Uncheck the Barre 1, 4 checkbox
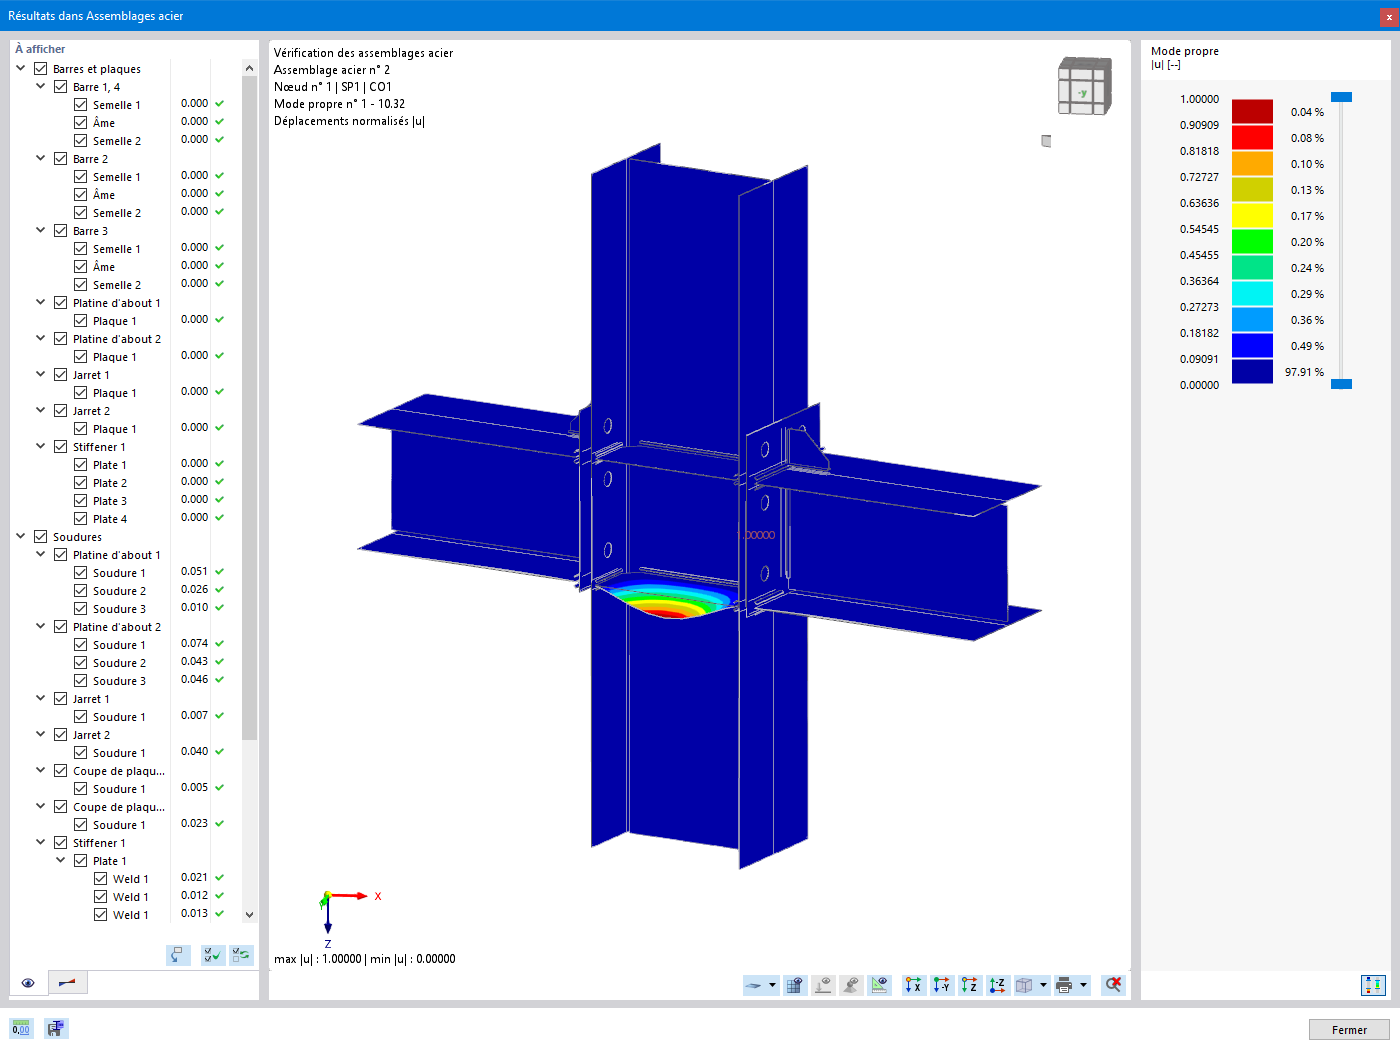Viewport: 1400px width, 1050px height. point(61,87)
